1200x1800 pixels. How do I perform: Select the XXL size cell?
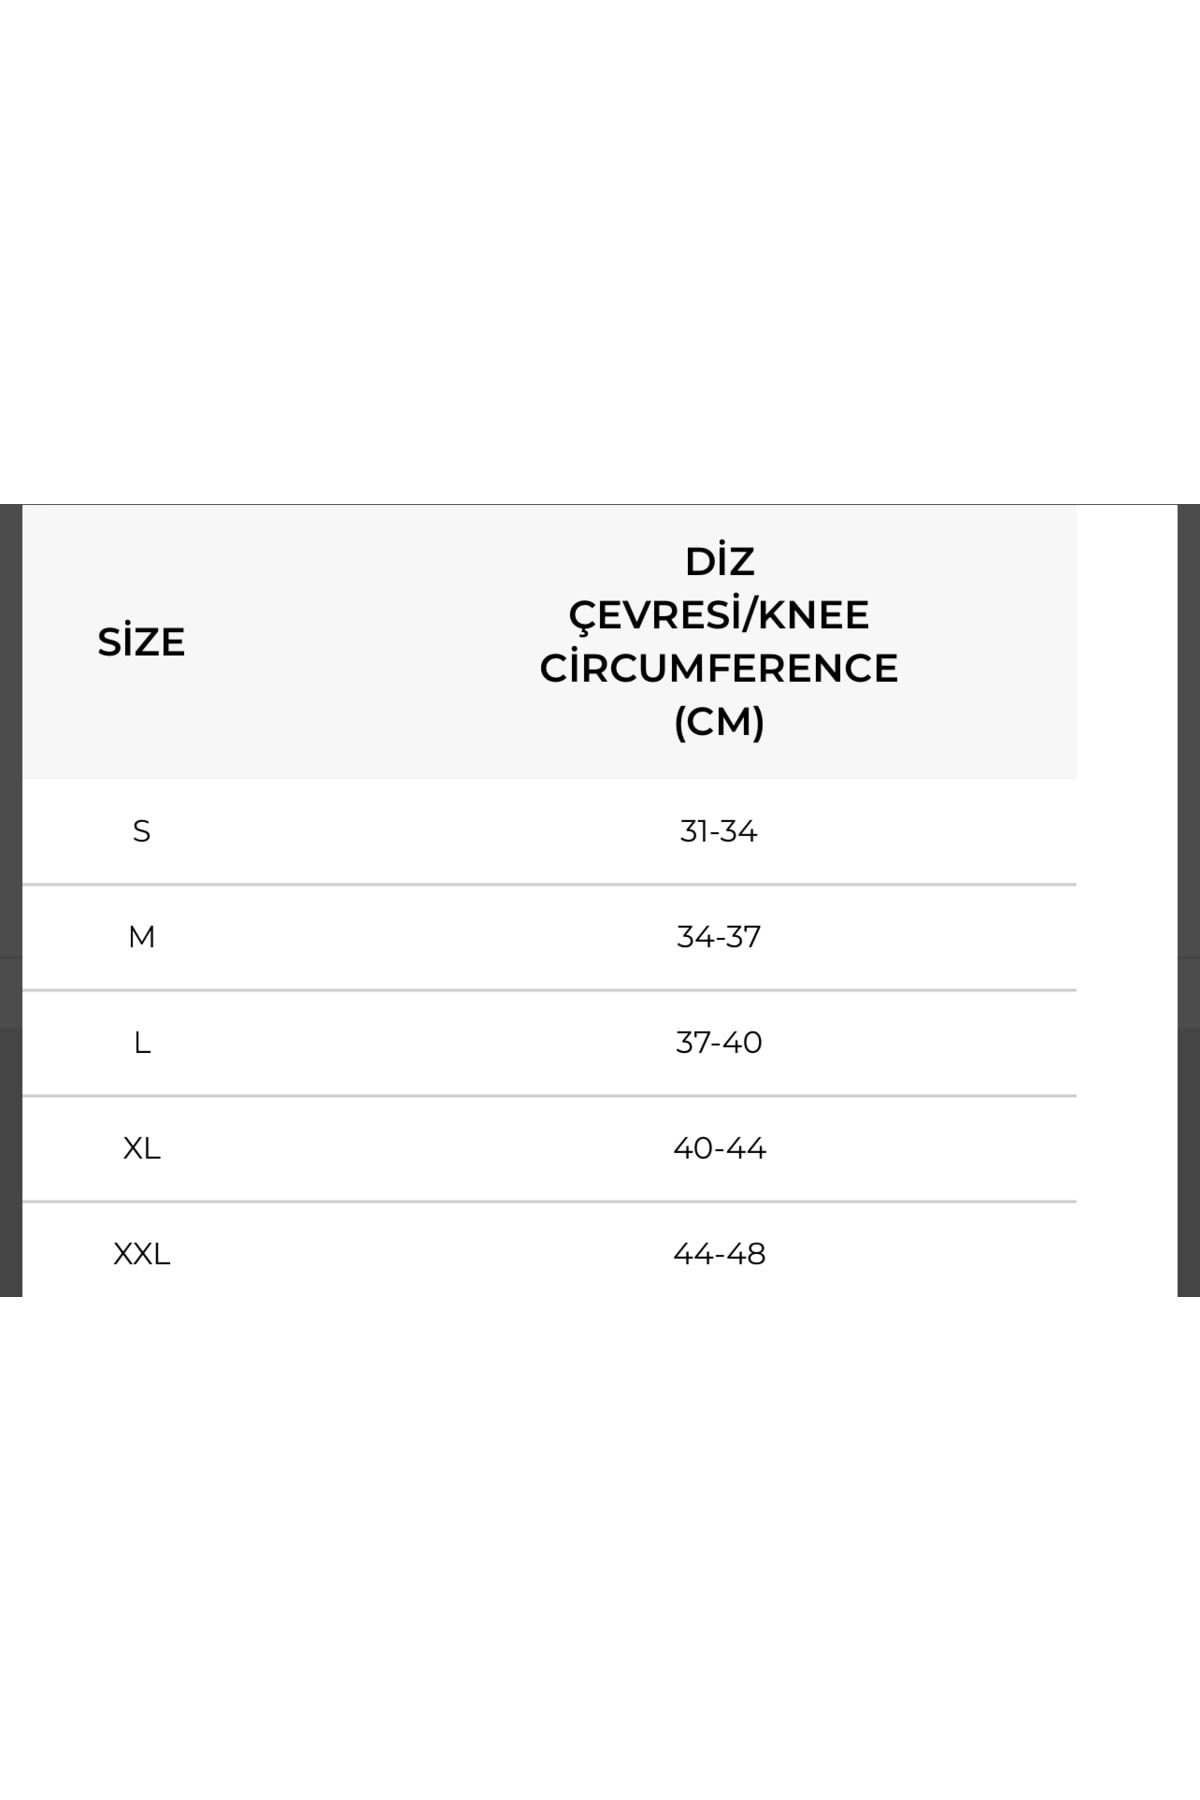click(x=141, y=1254)
